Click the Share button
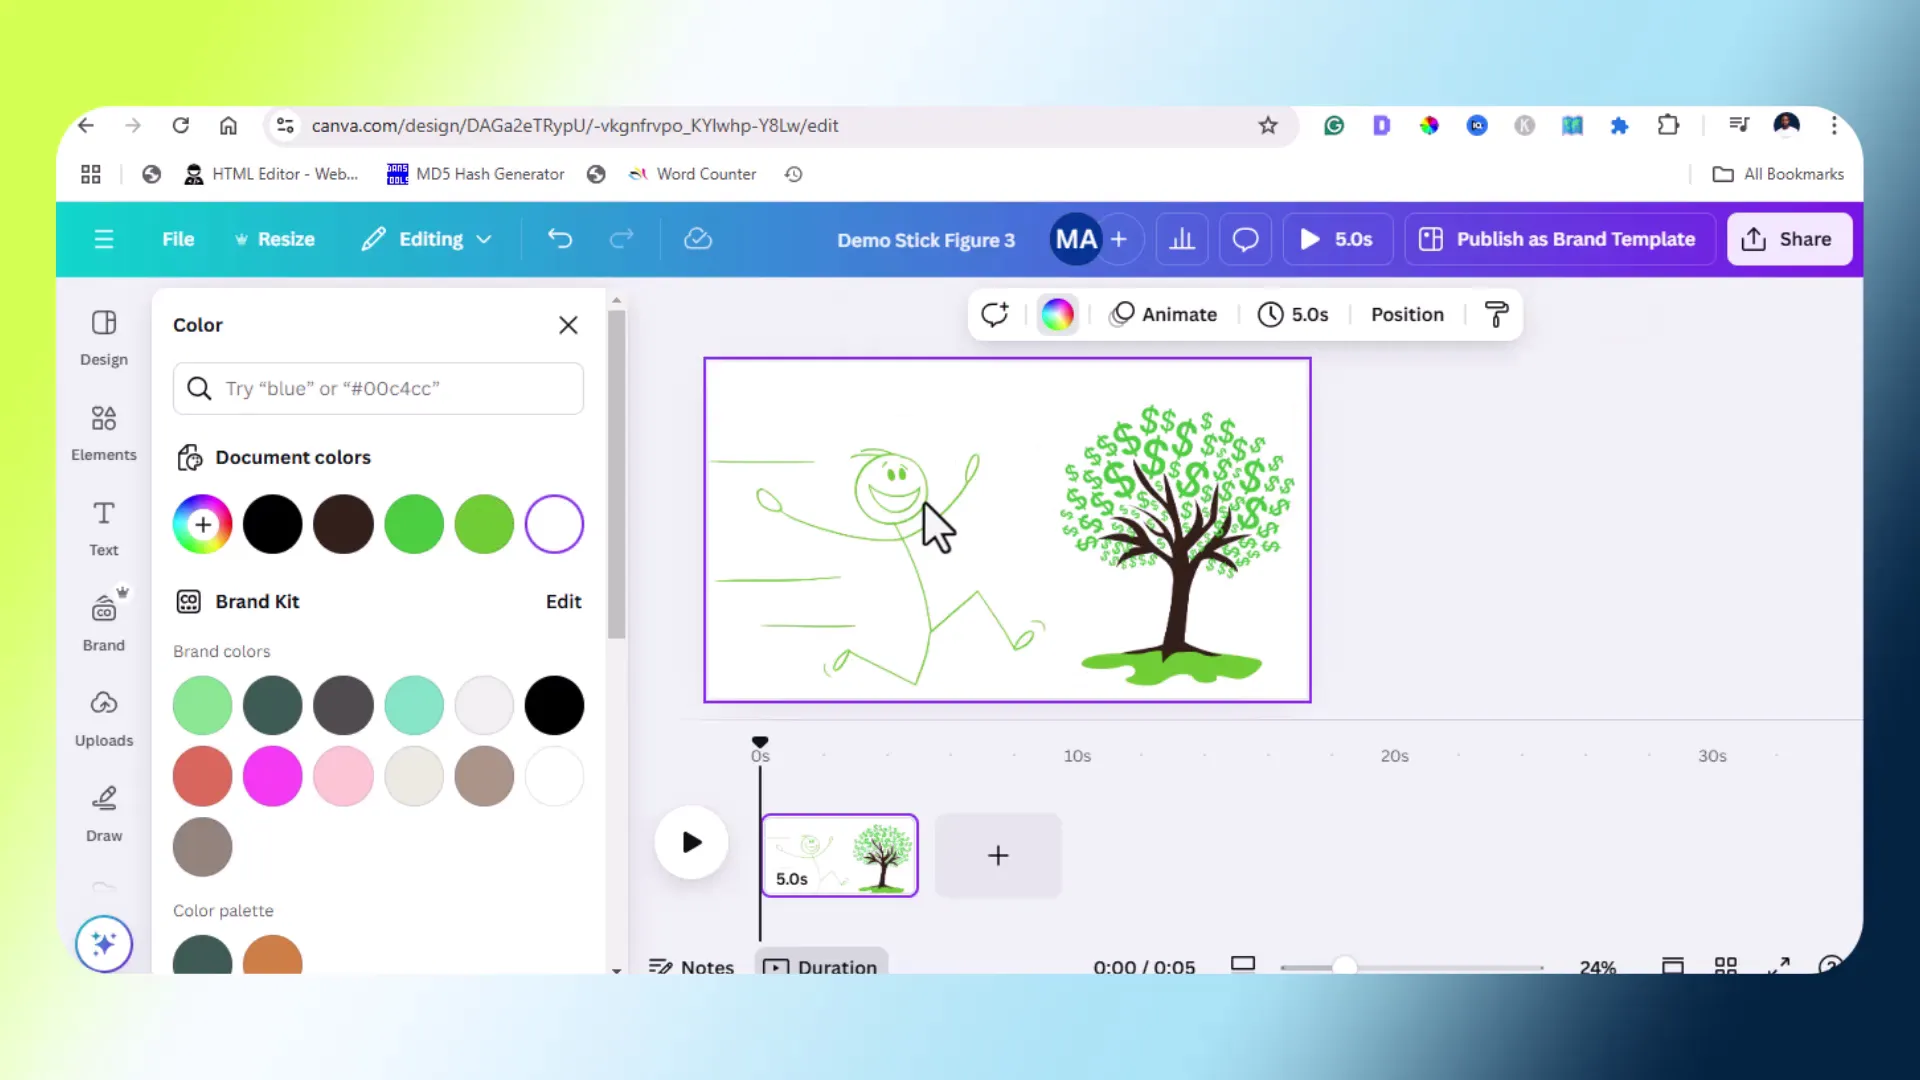Image resolution: width=1920 pixels, height=1080 pixels. point(1789,239)
